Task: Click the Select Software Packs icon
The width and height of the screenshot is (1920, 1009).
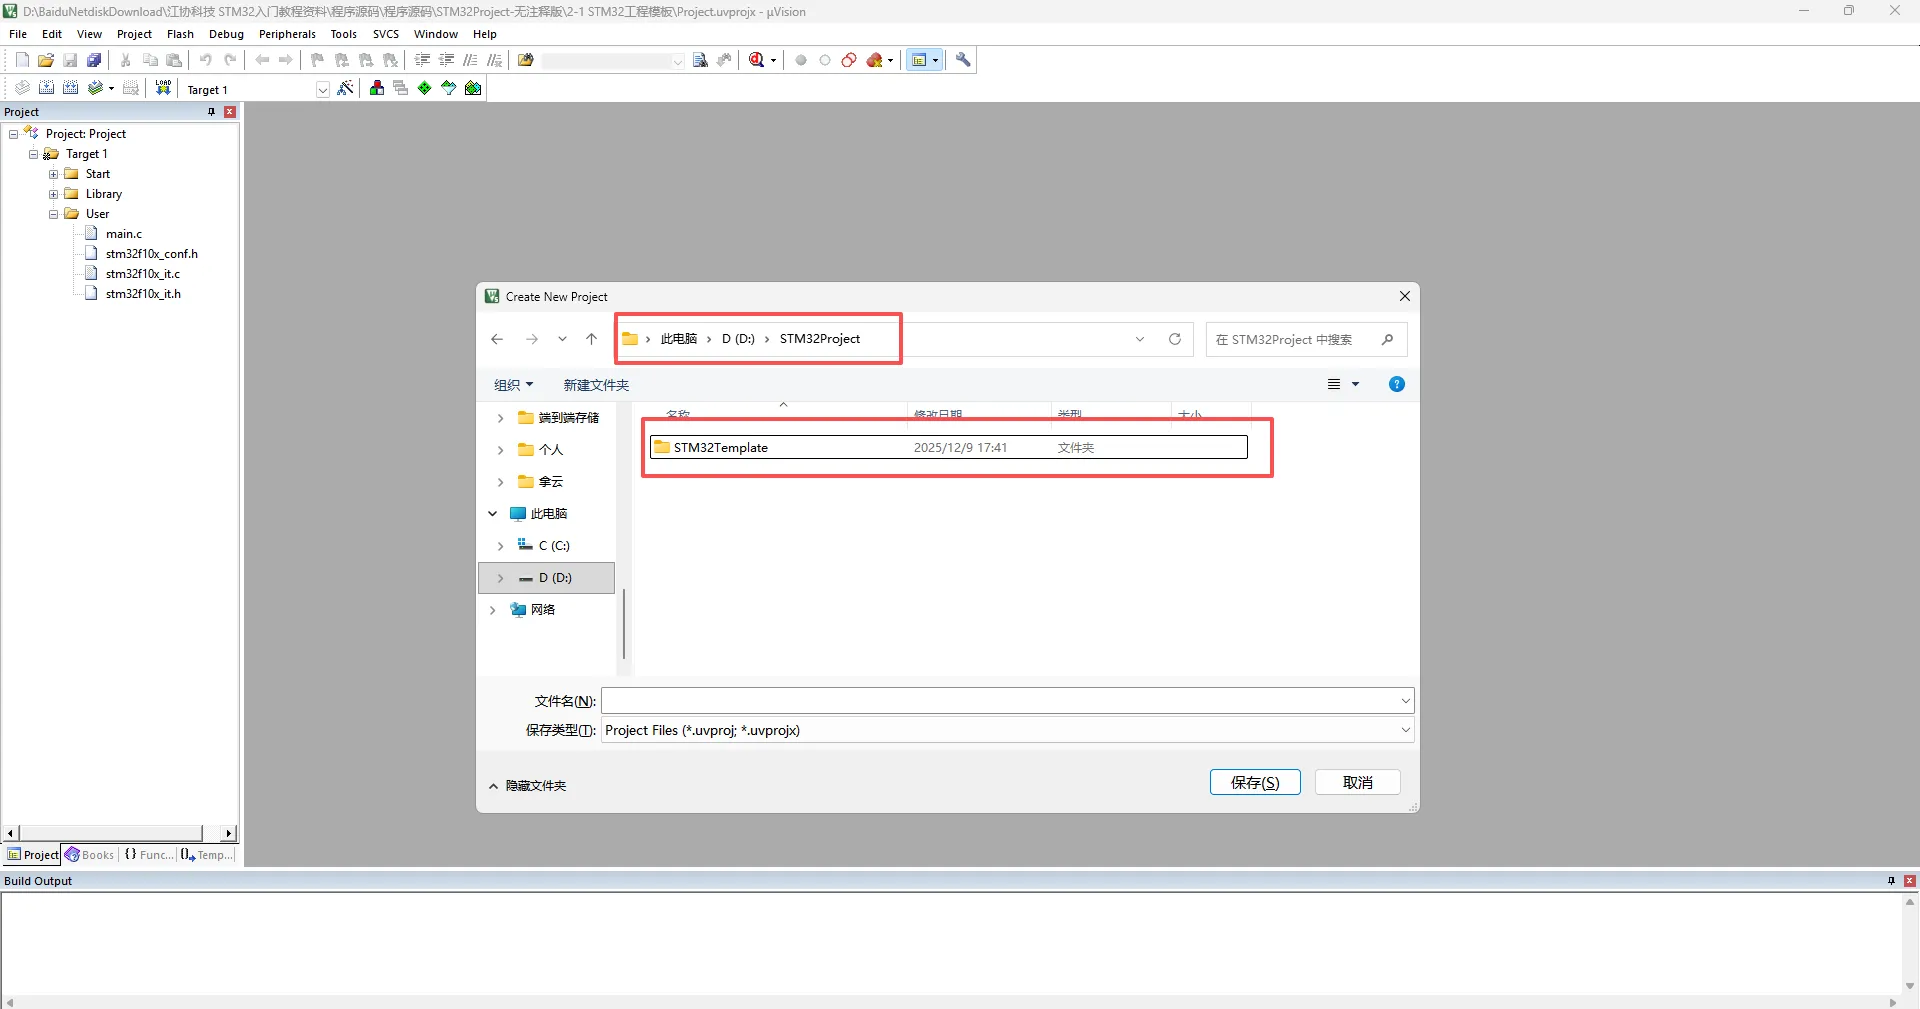Action: pyautogui.click(x=449, y=88)
